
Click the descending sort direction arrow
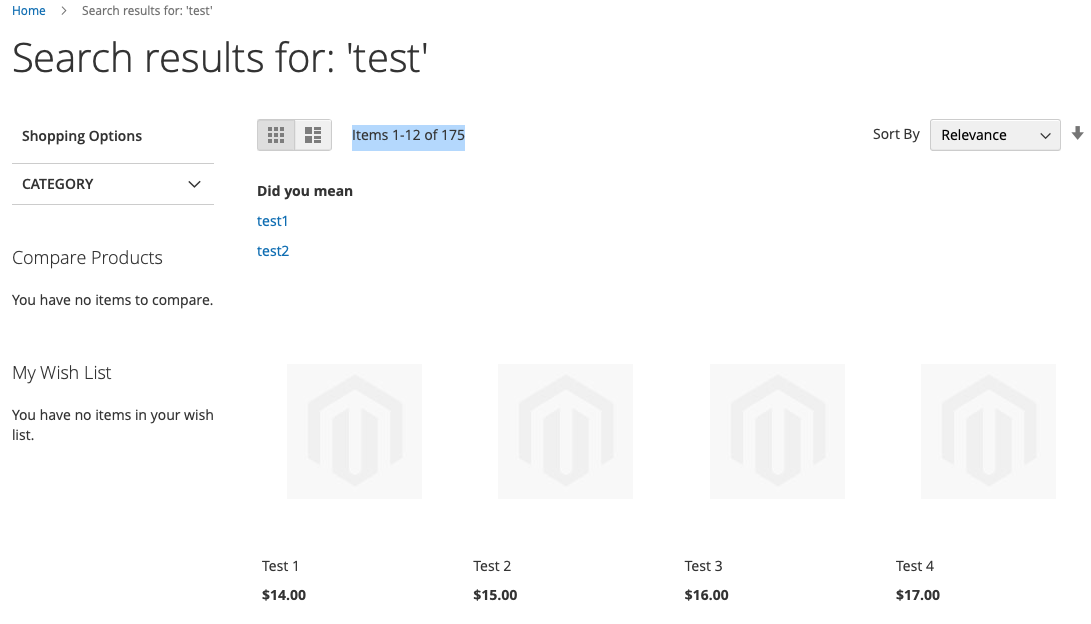coord(1077,131)
